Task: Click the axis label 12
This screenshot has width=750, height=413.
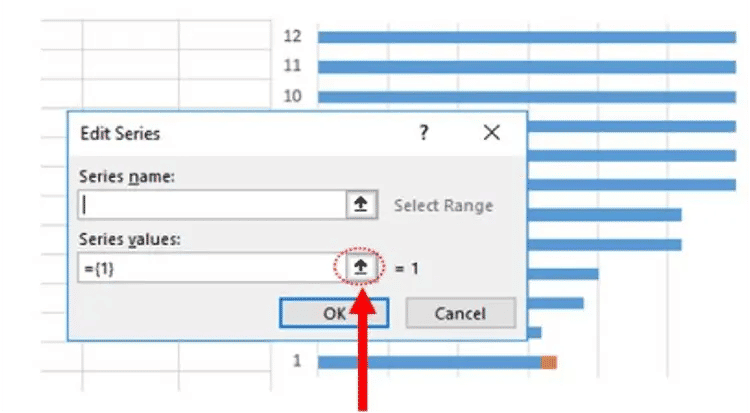Action: click(x=292, y=36)
